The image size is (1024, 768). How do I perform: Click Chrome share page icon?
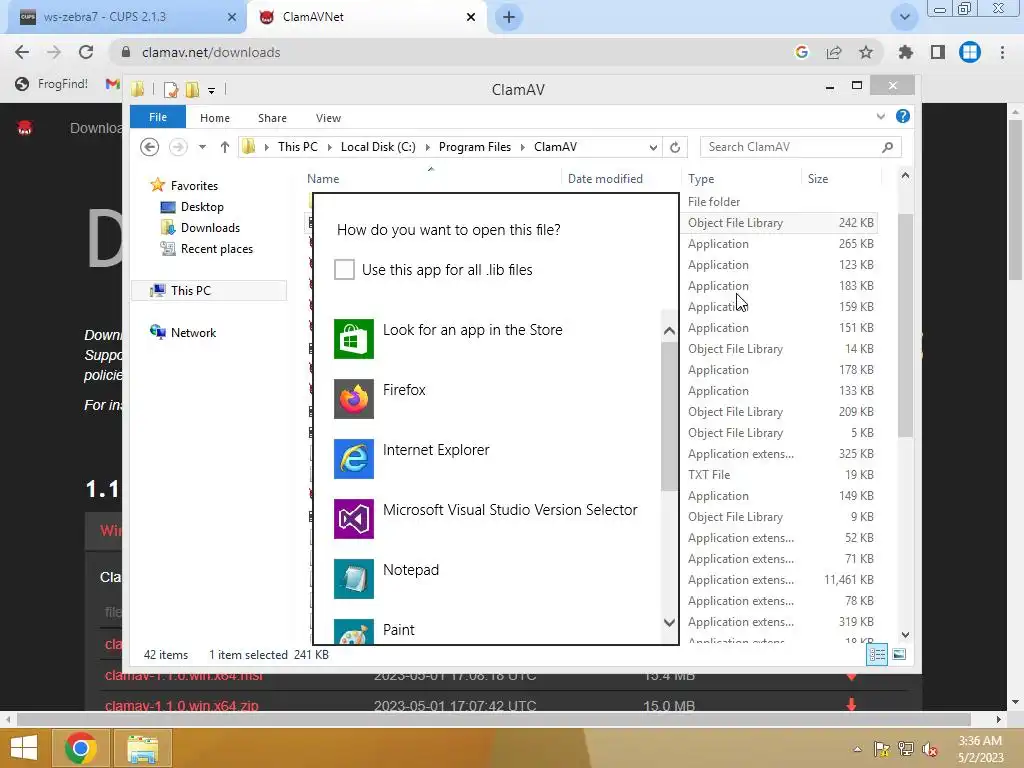point(834,52)
